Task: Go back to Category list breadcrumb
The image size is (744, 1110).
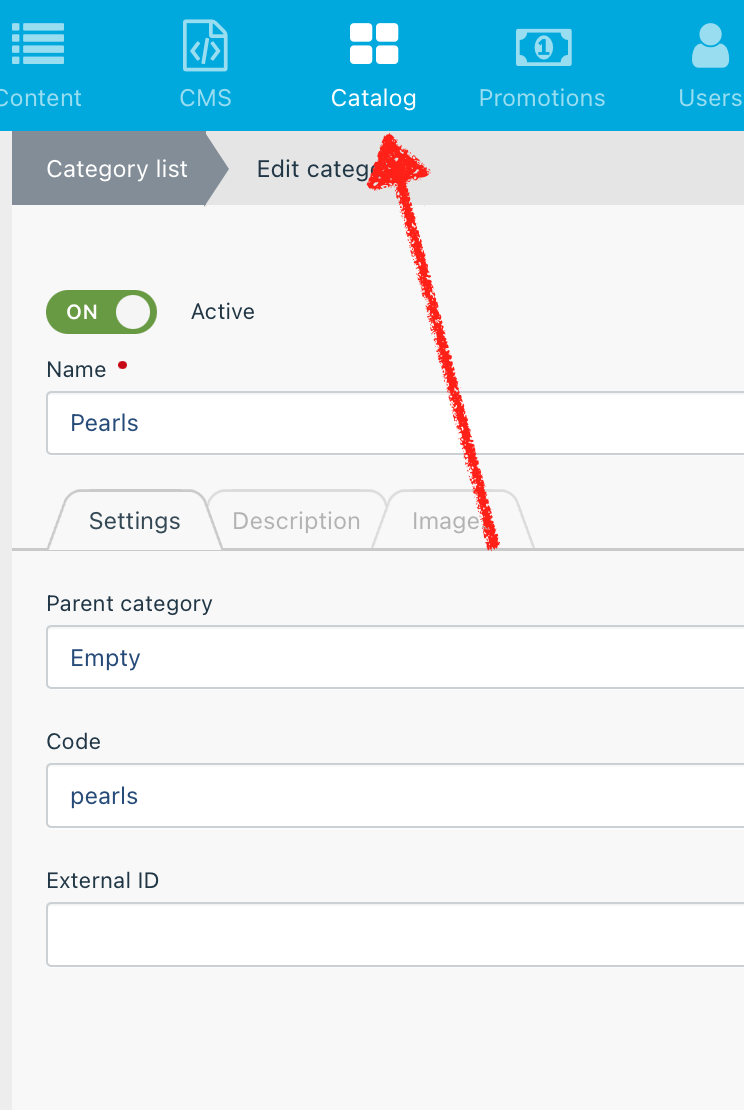Action: 117,168
